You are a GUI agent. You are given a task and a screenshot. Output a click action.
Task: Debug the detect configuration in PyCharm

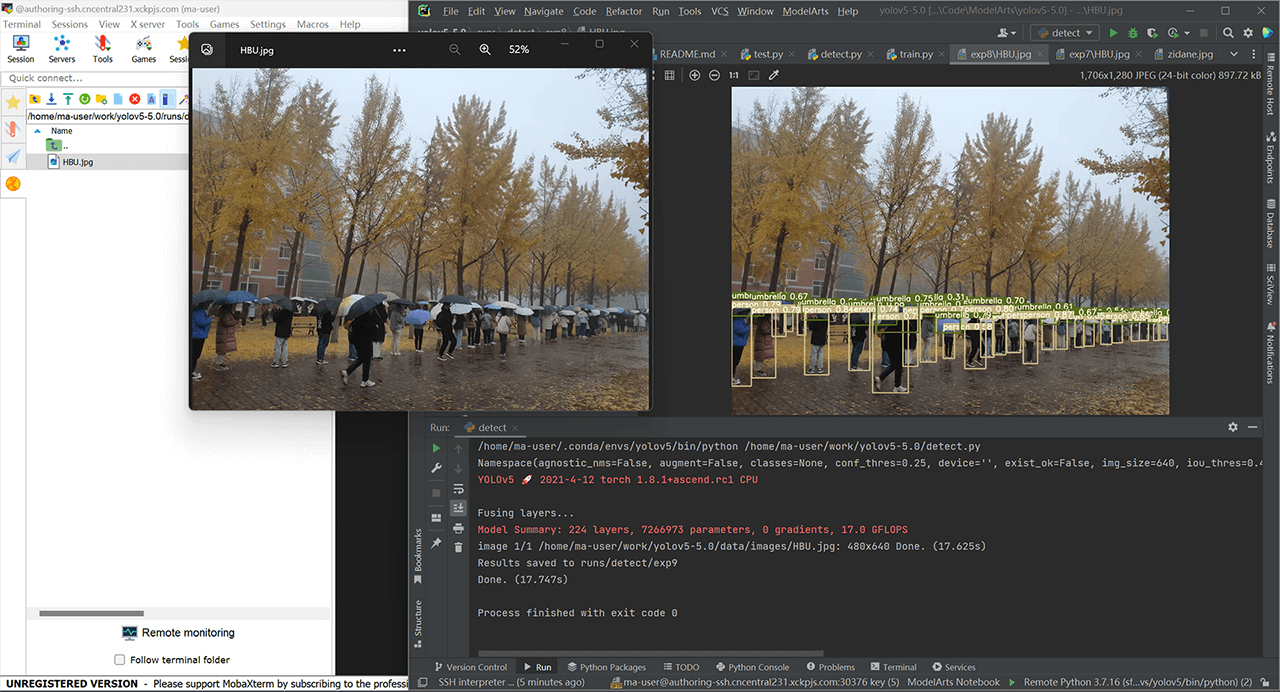tap(1133, 33)
